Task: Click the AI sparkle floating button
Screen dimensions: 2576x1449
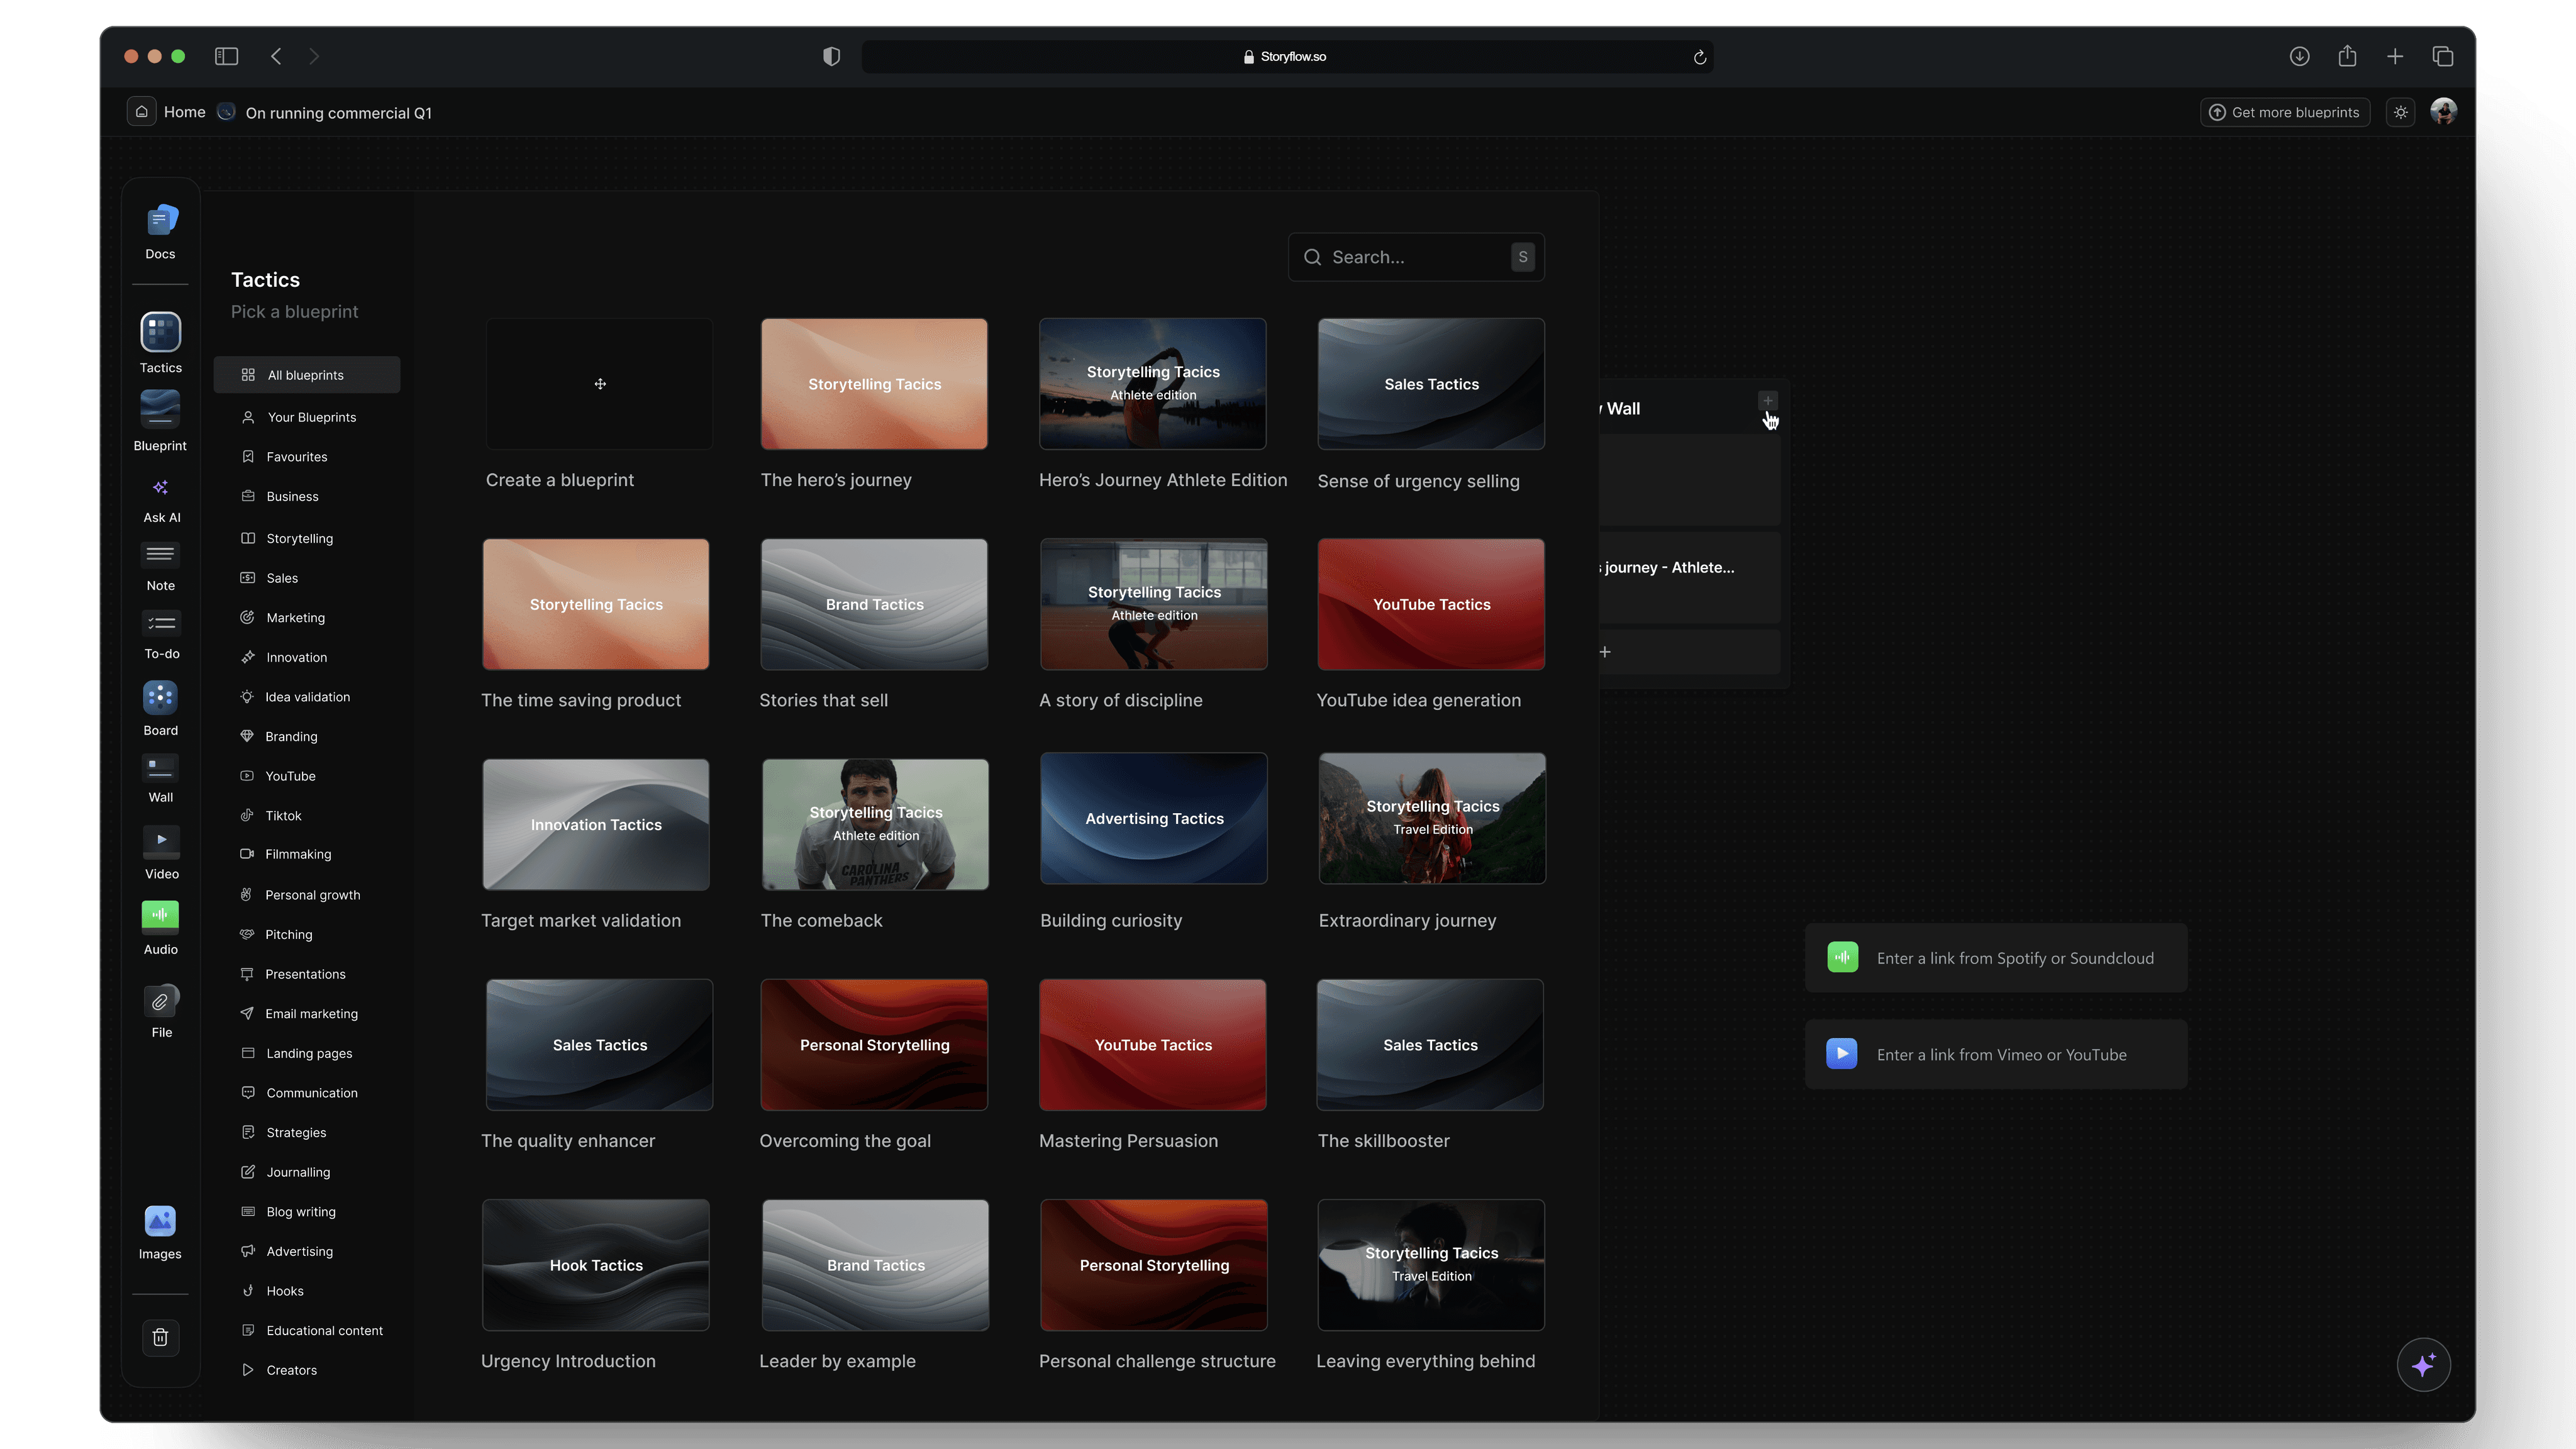Action: [x=2423, y=1364]
